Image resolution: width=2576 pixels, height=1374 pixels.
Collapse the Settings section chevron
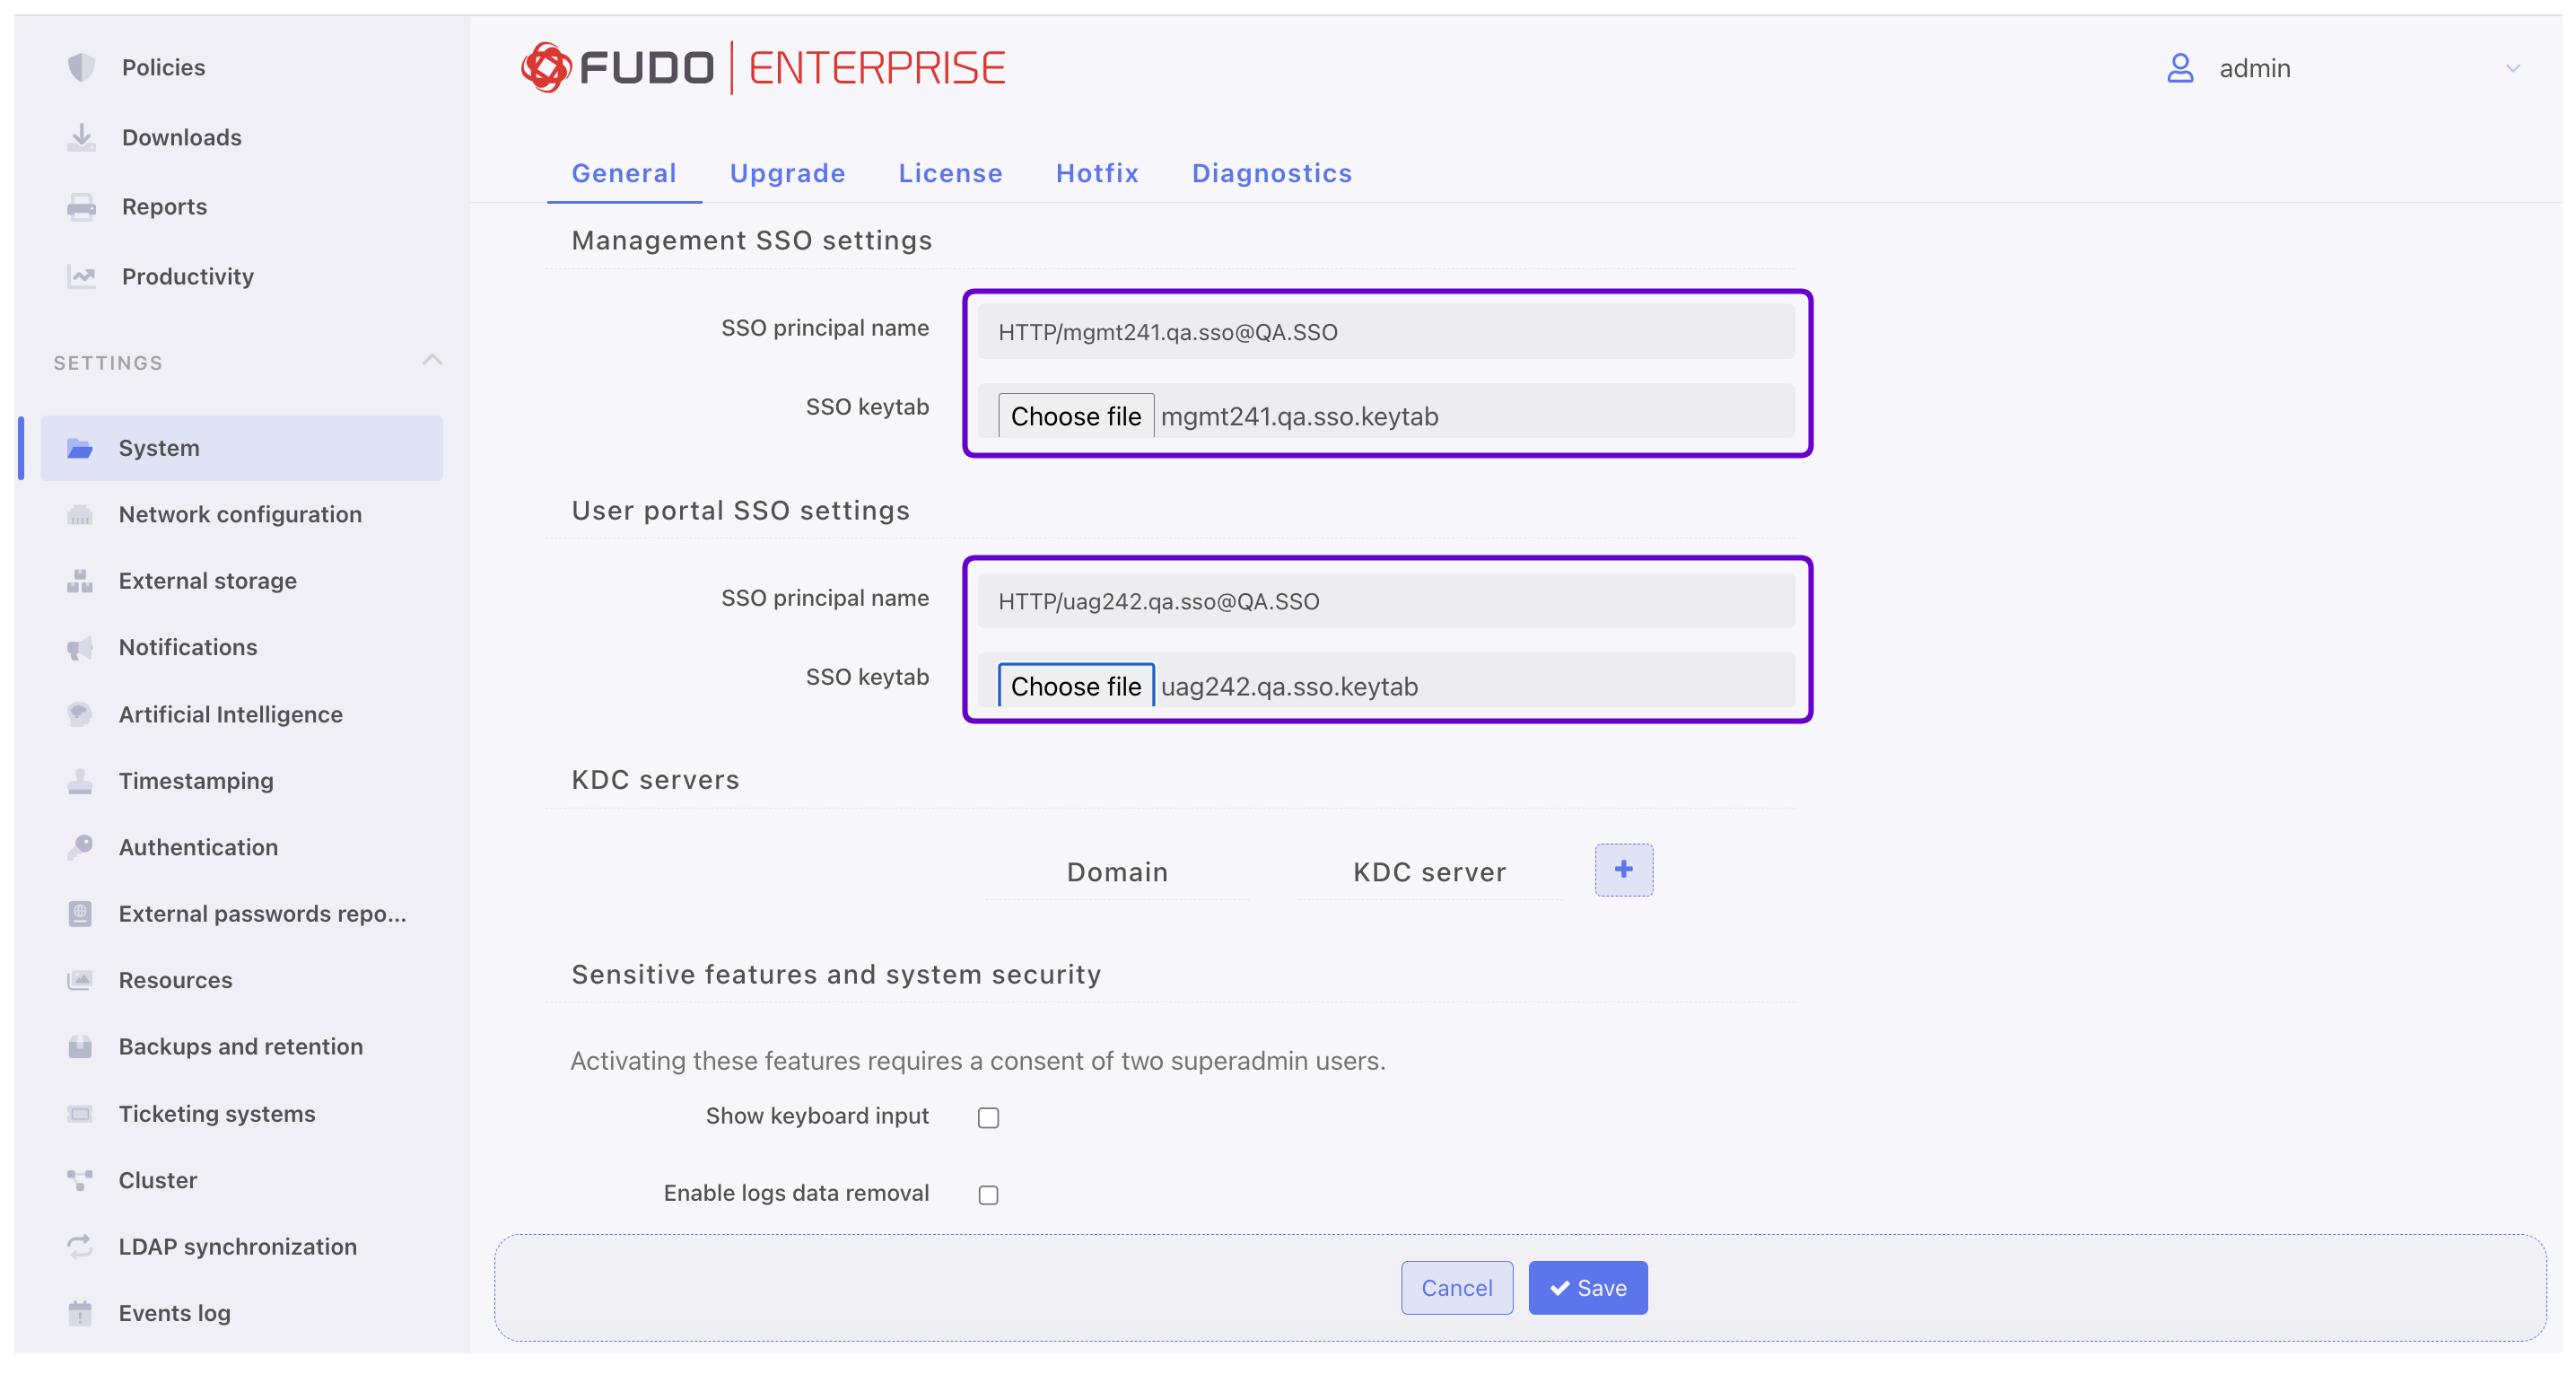click(432, 360)
